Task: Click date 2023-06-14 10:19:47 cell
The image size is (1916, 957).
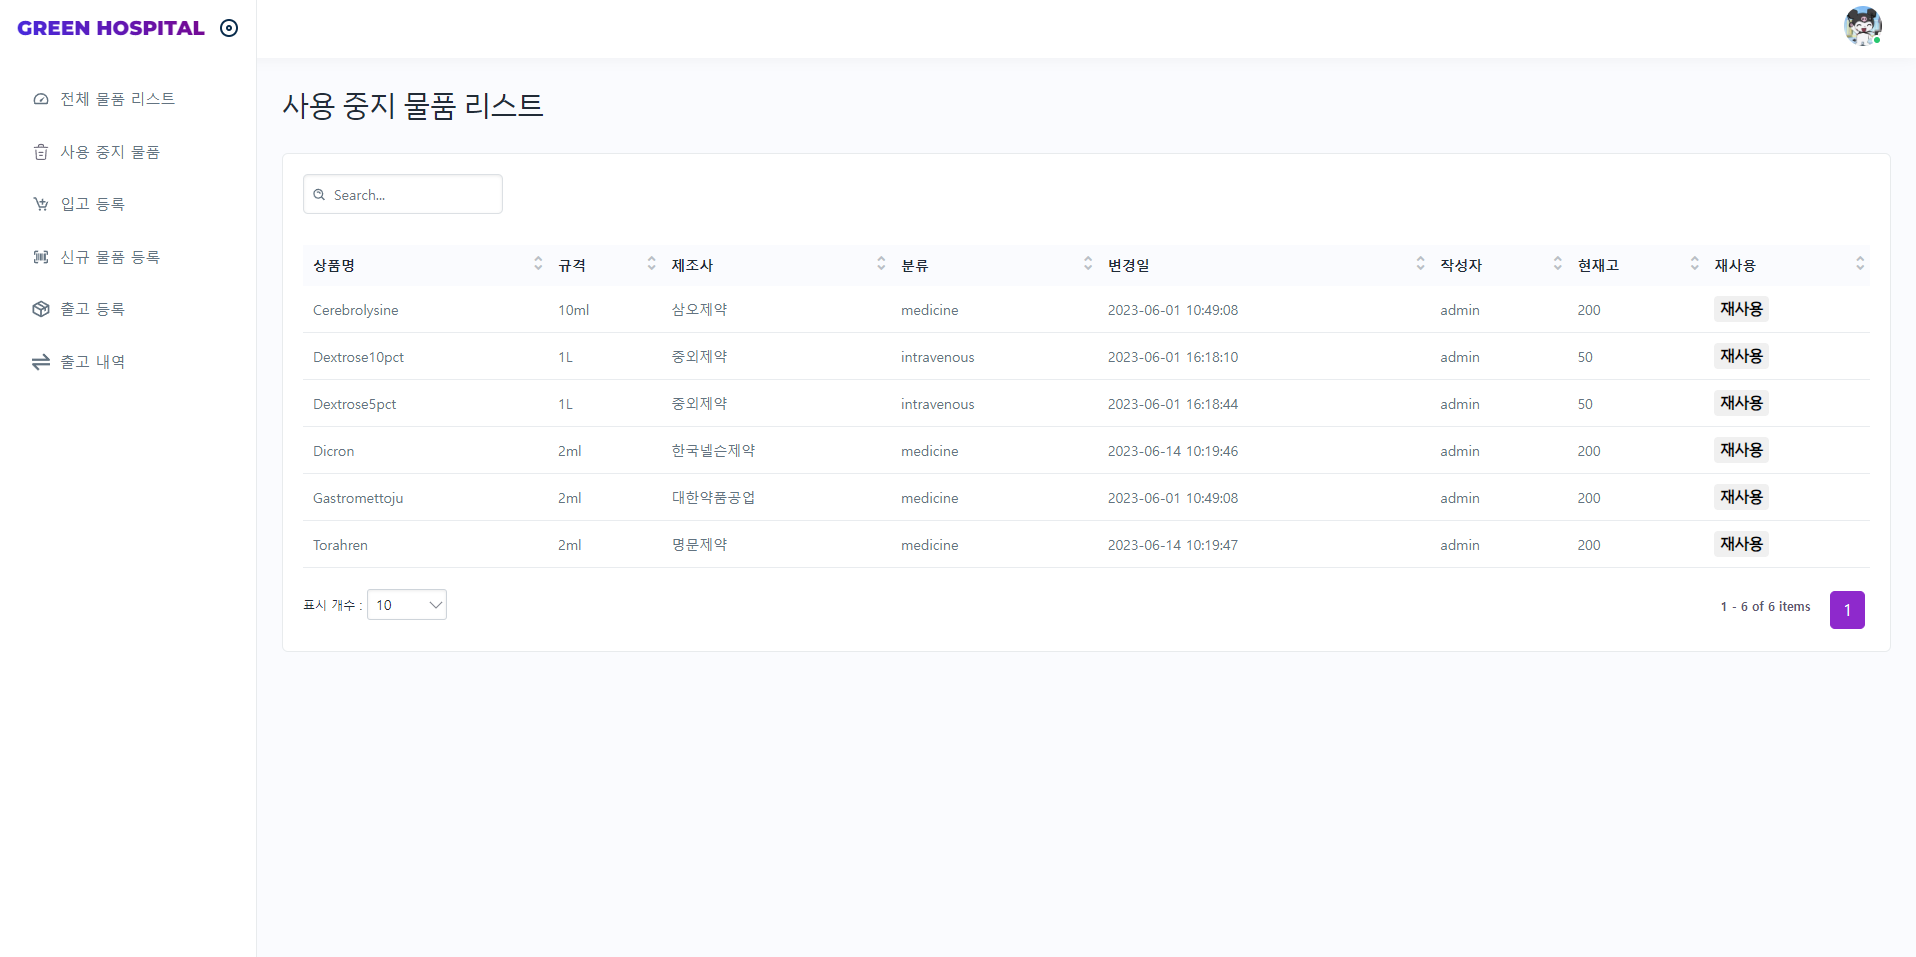Action: [x=1173, y=545]
